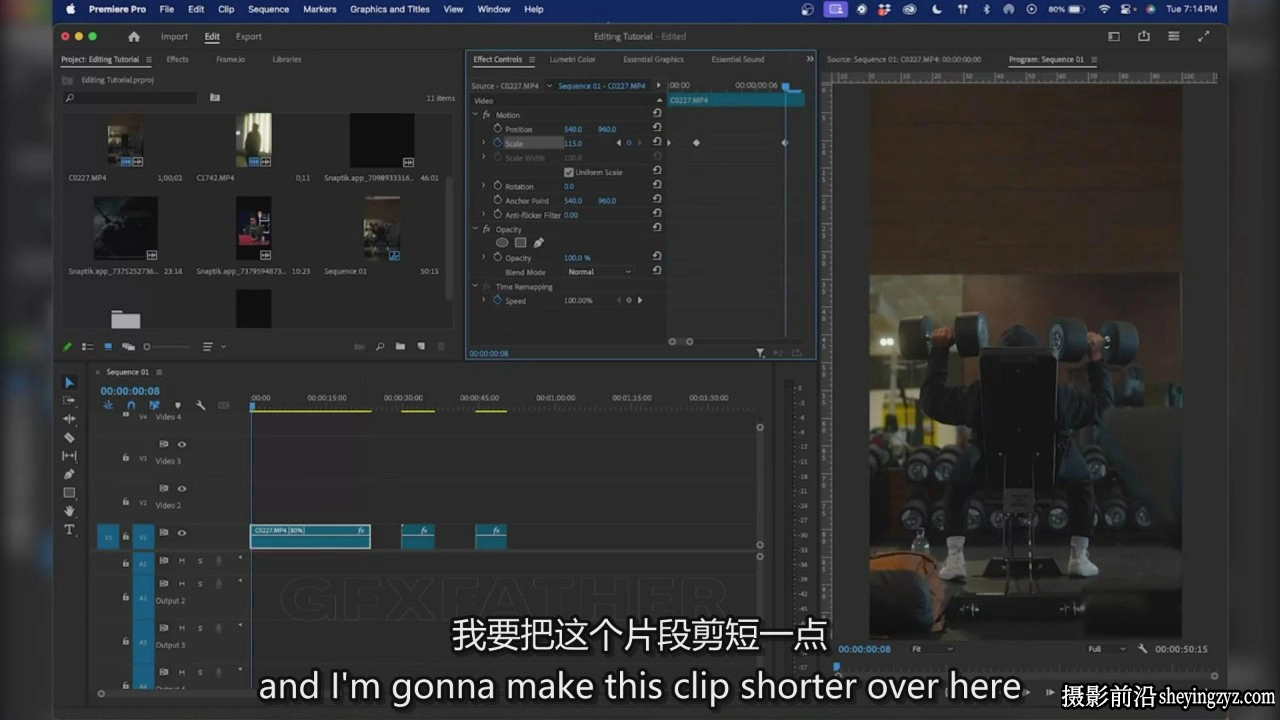This screenshot has height=720, width=1280.
Task: Click the search-in-bin folder icon beside search field
Action: click(x=214, y=98)
